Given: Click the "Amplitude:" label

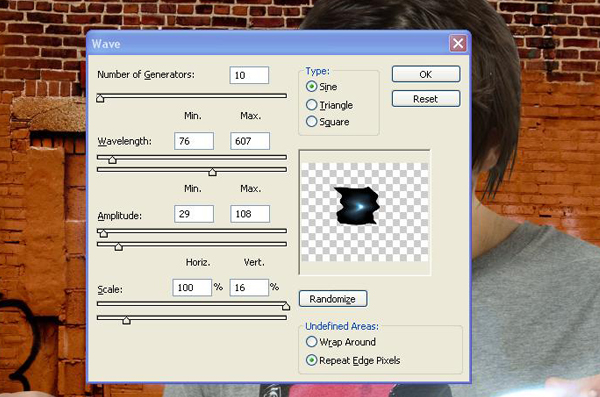Looking at the screenshot, I should tap(119, 216).
